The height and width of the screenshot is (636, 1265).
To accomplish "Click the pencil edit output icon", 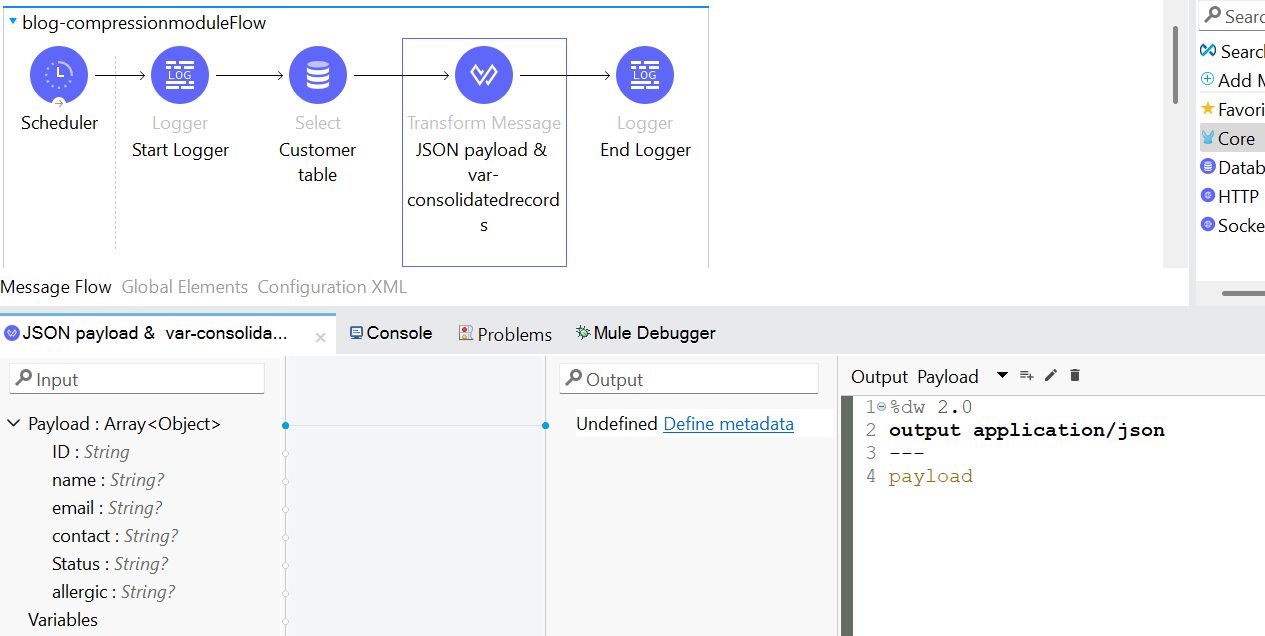I will (x=1051, y=376).
